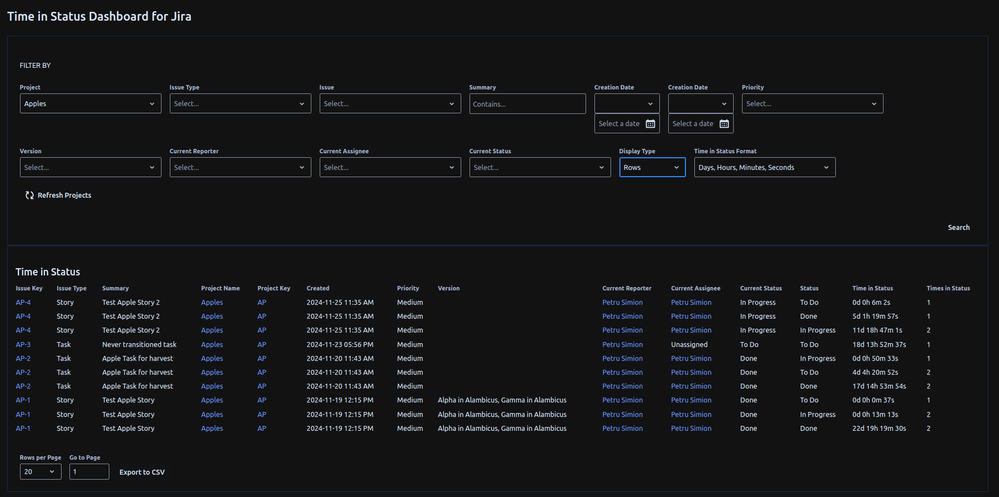Open the Priority filter dropdown
Viewport: 999px width, 497px height.
coord(812,104)
